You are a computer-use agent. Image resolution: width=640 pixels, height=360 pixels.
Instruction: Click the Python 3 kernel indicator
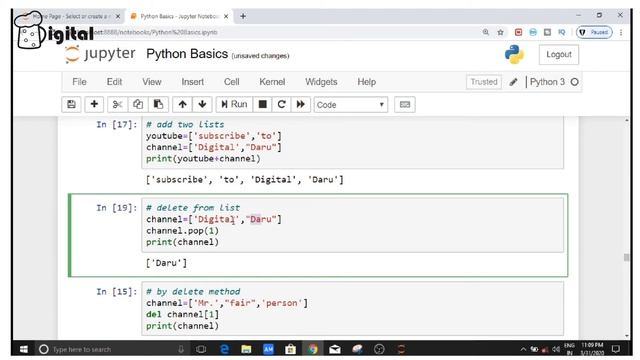click(x=547, y=82)
